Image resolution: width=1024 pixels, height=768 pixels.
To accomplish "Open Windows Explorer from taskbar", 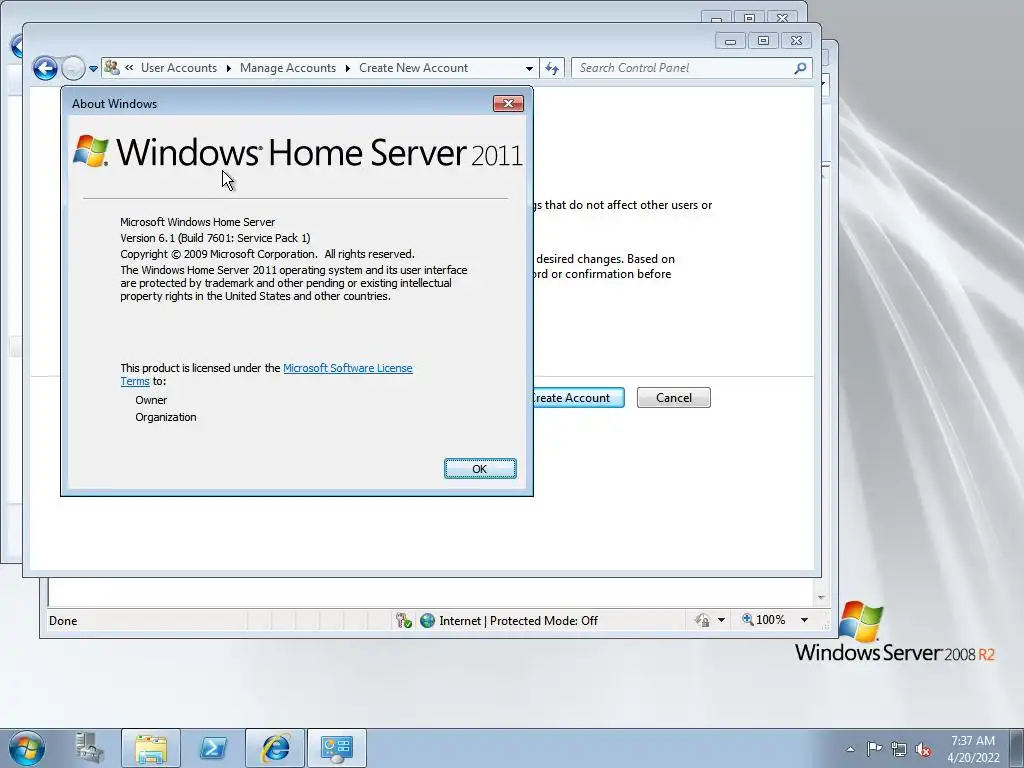I will tap(151, 748).
